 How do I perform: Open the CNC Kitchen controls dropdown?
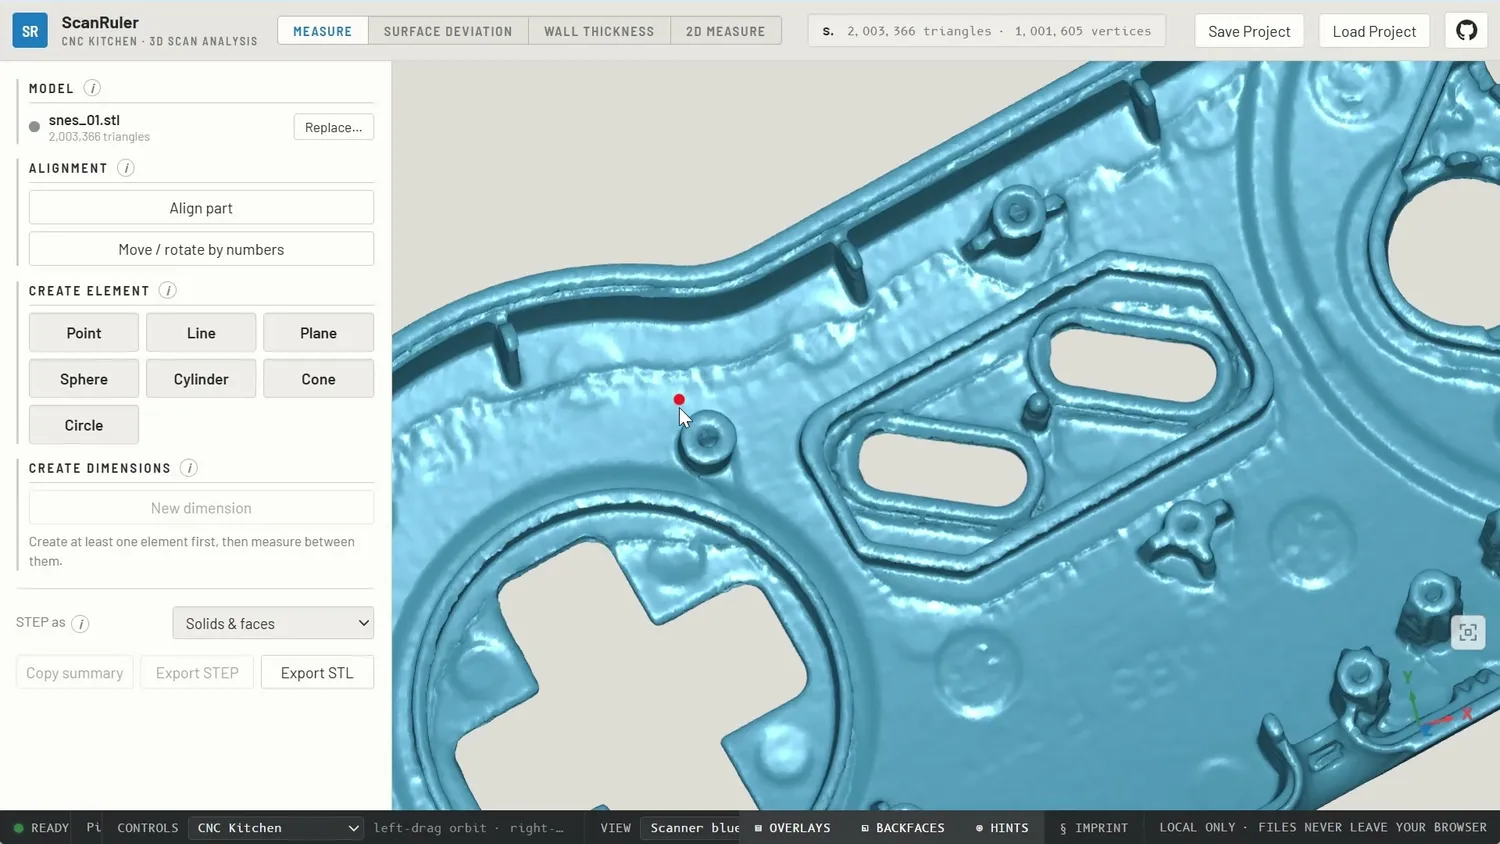(x=276, y=828)
